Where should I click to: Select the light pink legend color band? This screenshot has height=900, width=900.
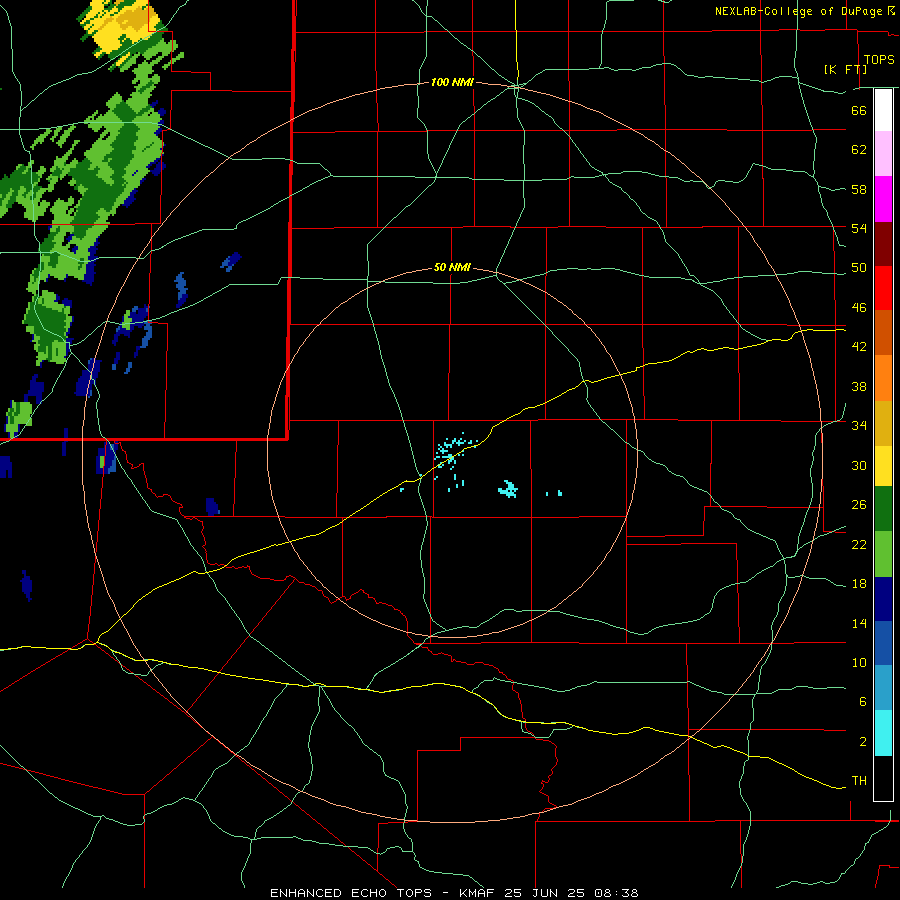click(883, 154)
